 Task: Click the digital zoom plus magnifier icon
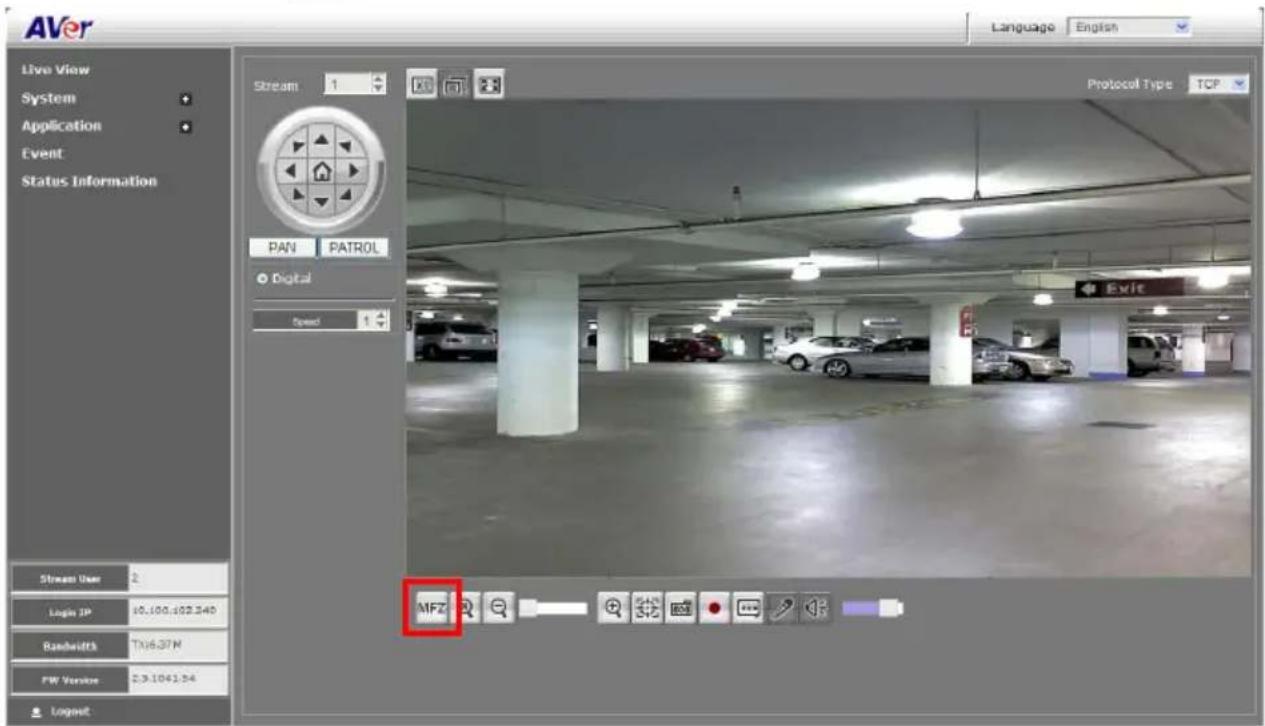tap(612, 607)
